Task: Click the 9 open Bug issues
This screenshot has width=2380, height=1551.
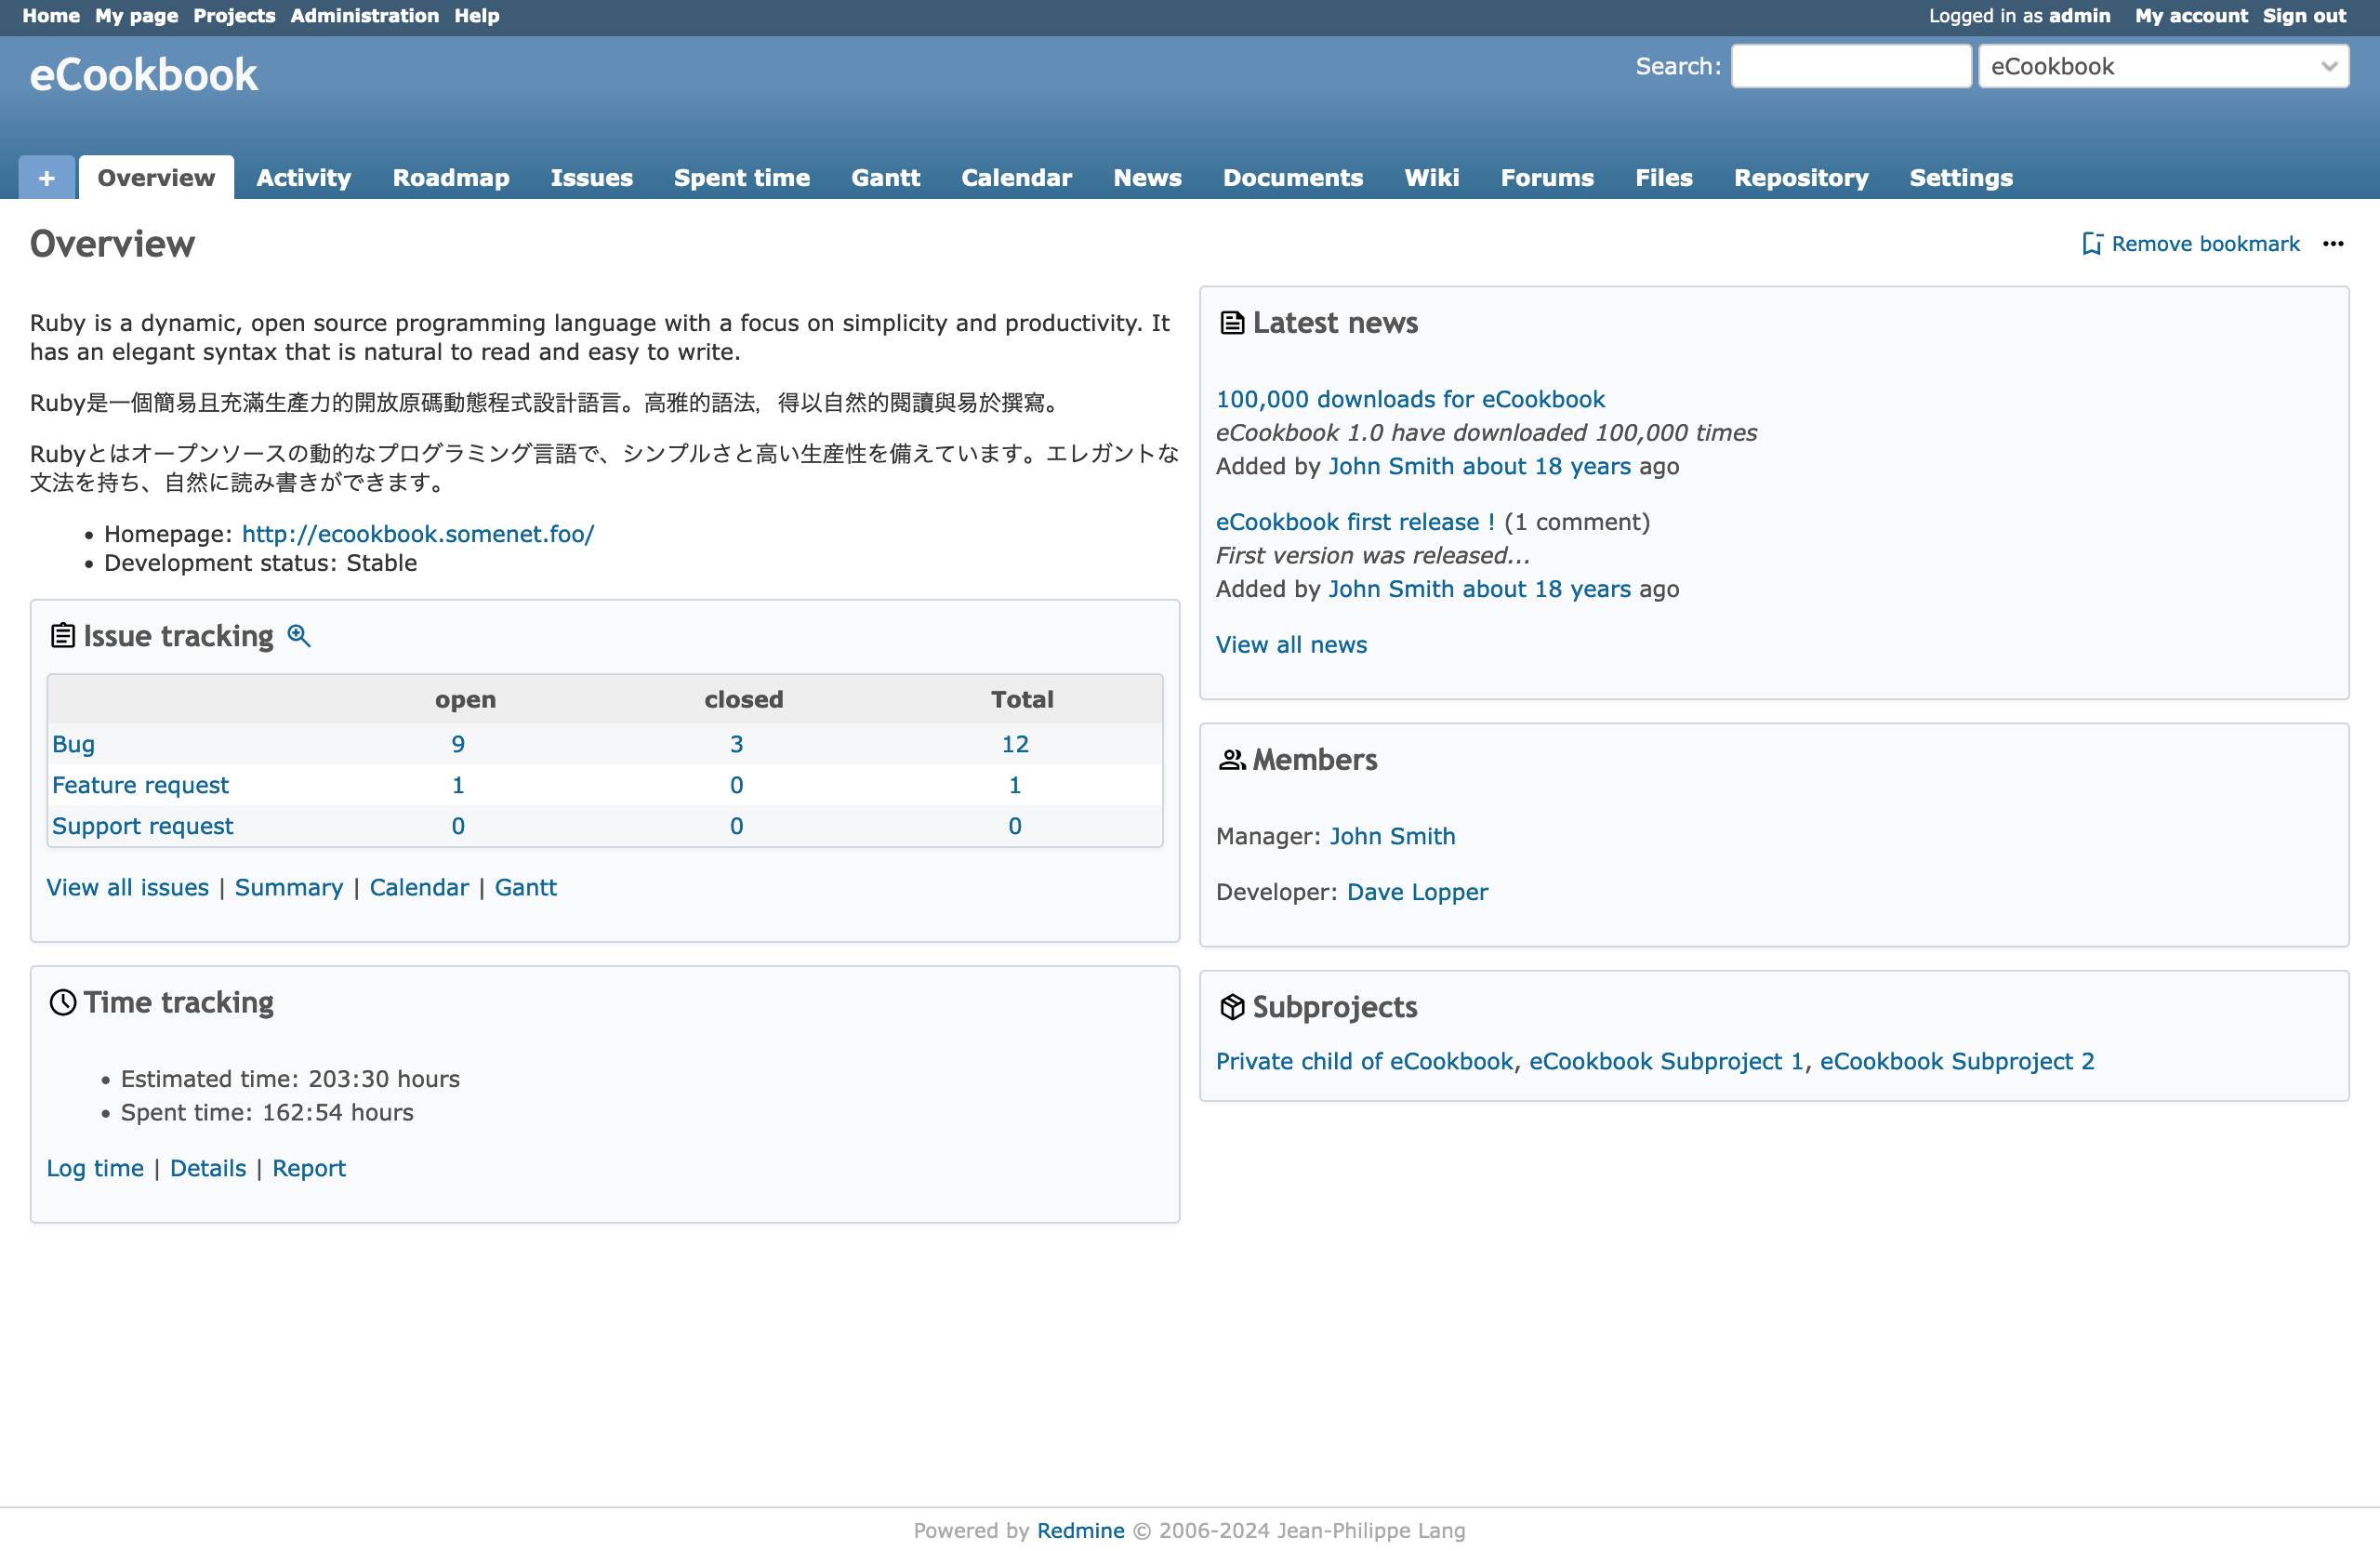Action: coord(458,744)
